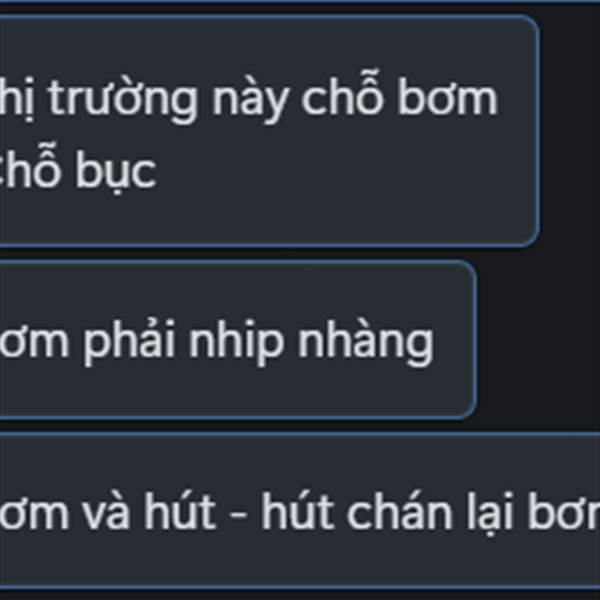
Task: Click the word "bục" in the first bubble
Action: 116,170
